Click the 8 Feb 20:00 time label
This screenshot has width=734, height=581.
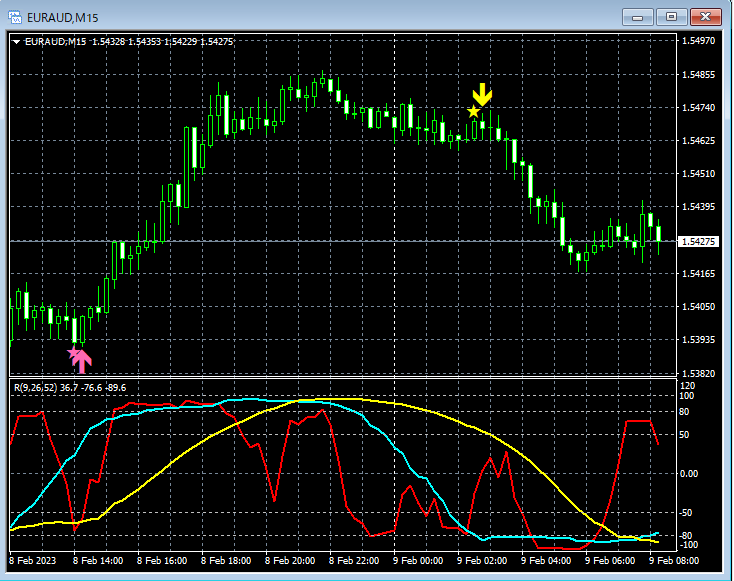pos(290,560)
